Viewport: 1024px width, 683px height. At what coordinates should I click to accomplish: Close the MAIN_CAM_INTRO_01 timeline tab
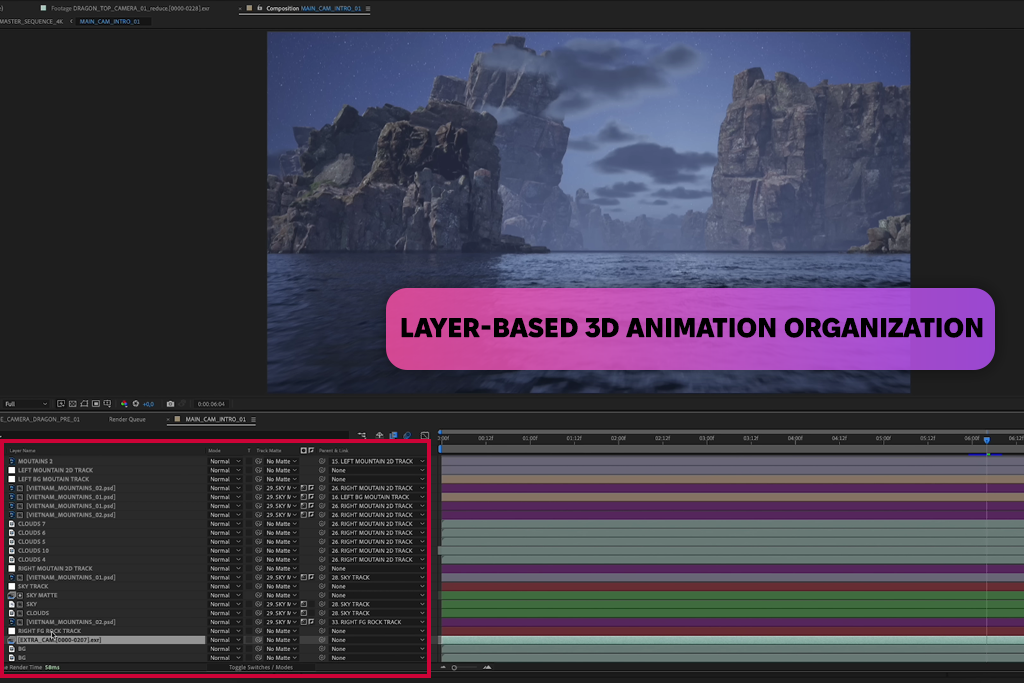168,419
